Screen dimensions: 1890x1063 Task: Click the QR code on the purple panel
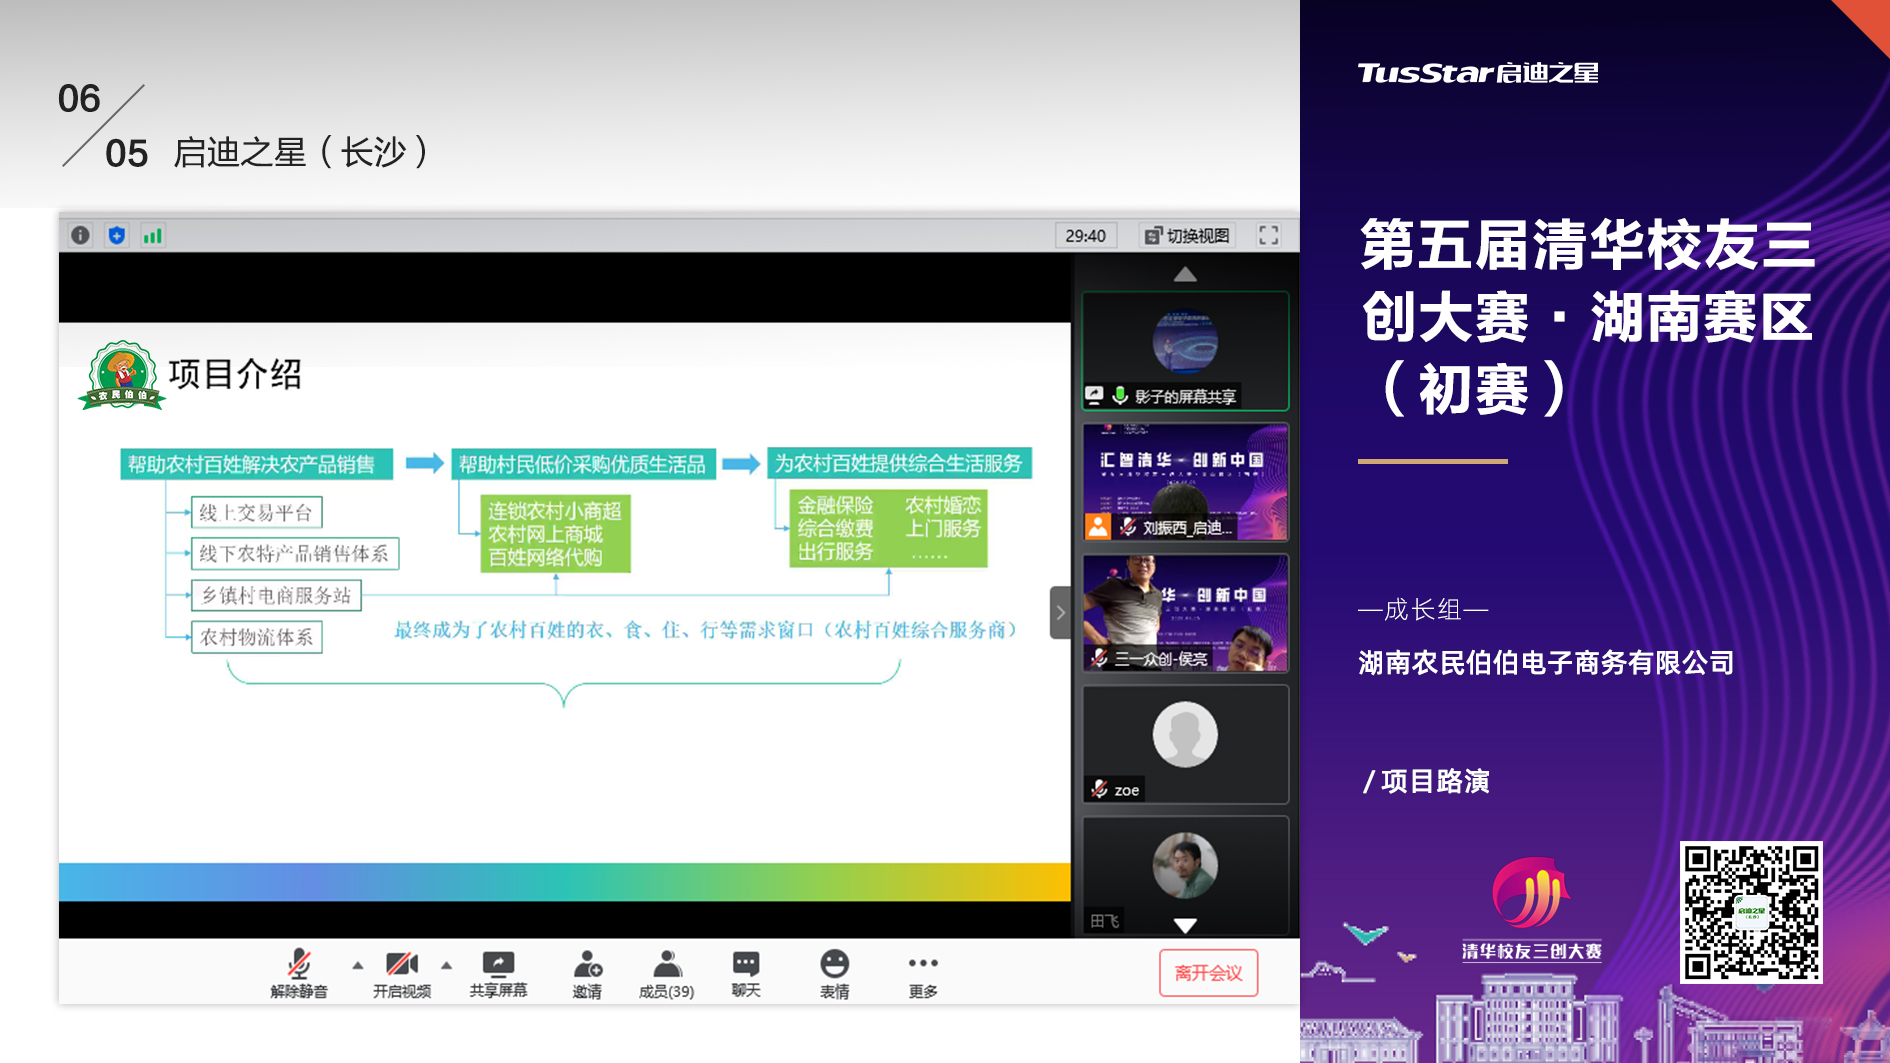1751,912
